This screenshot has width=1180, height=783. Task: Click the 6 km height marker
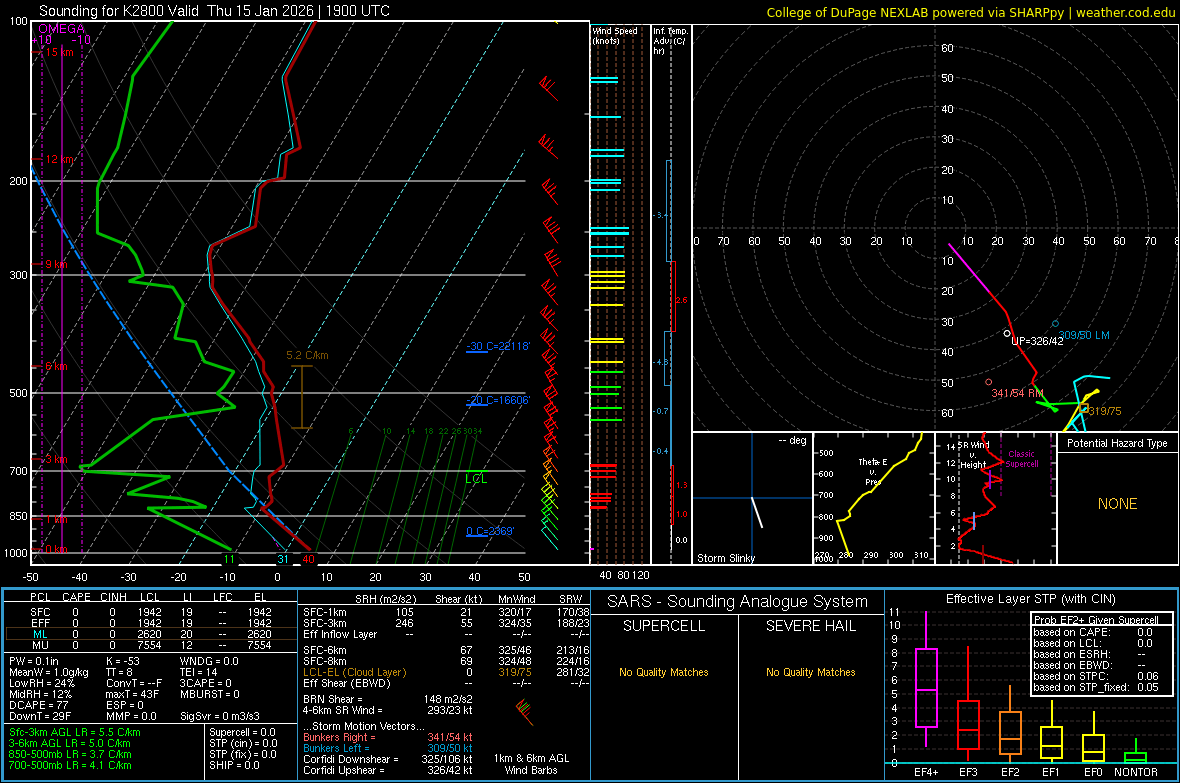56,367
